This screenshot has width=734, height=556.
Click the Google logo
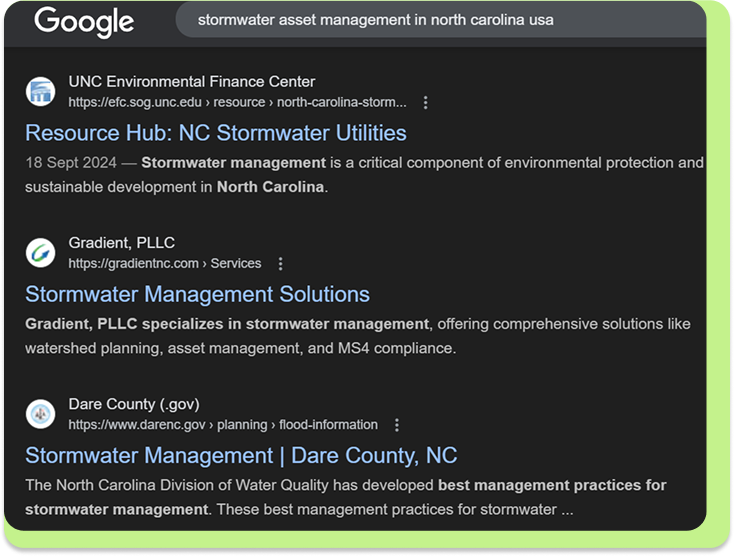[x=84, y=21]
